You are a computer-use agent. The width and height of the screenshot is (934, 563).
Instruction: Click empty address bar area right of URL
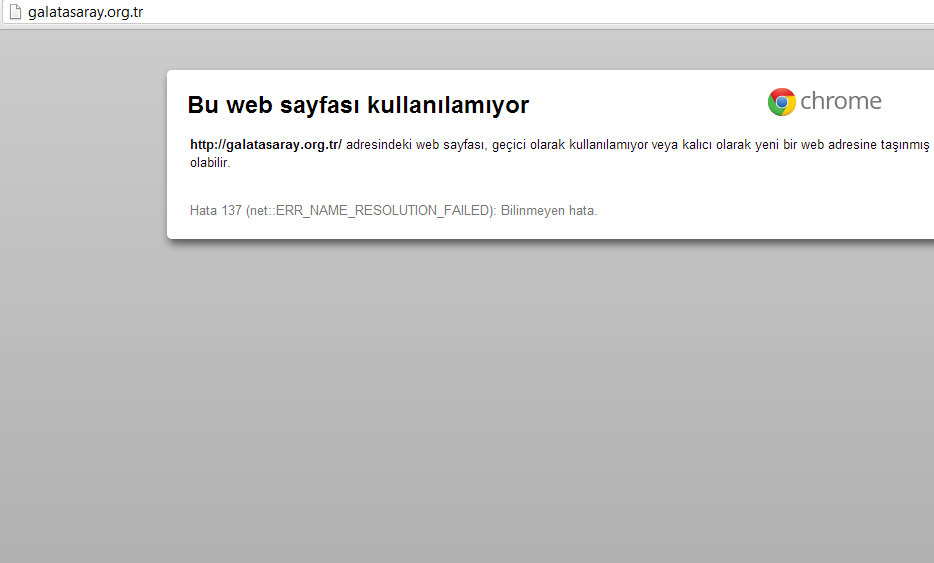(500, 12)
